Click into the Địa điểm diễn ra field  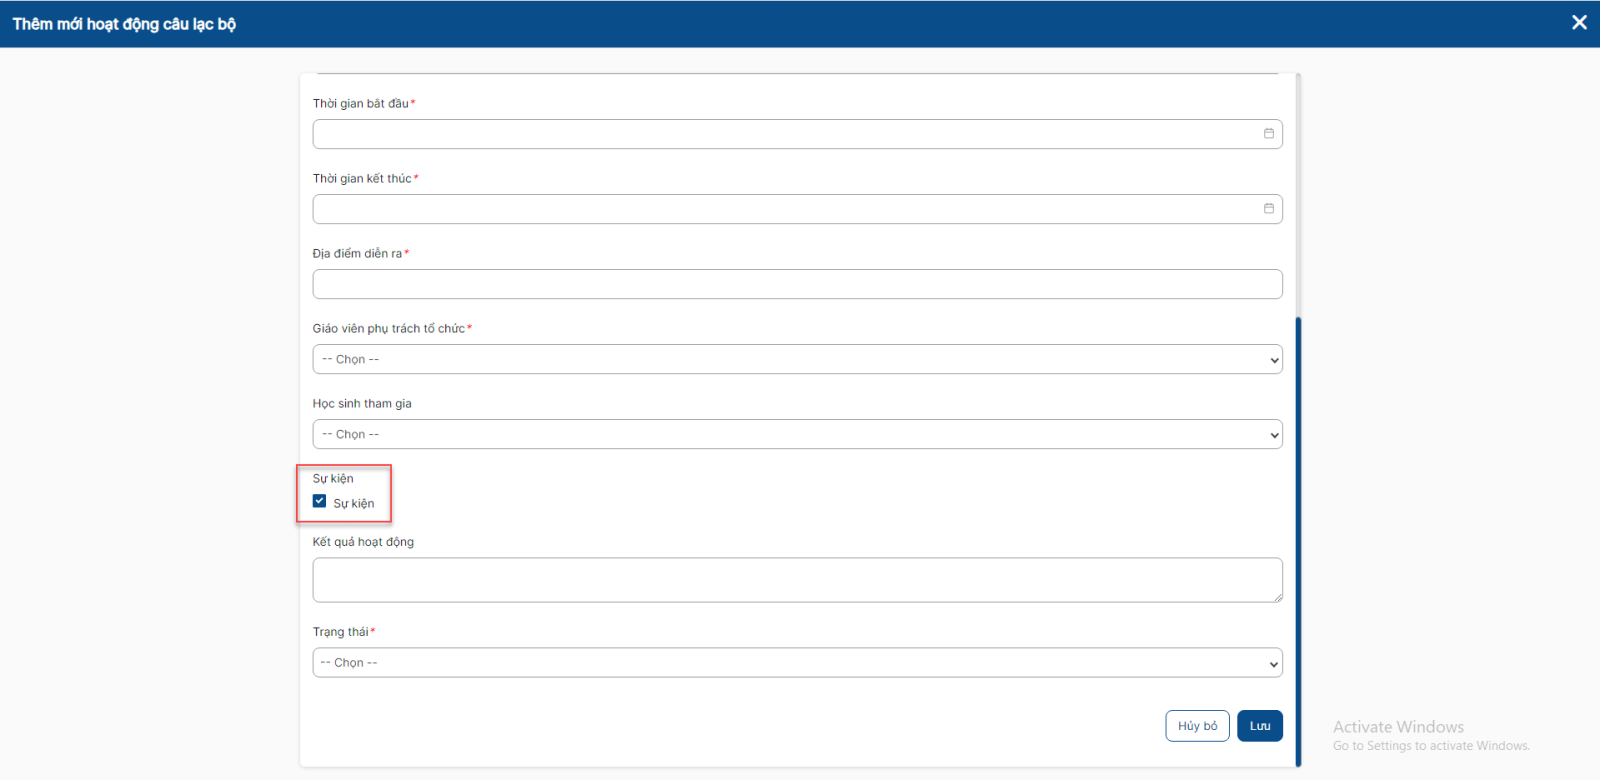pos(797,284)
